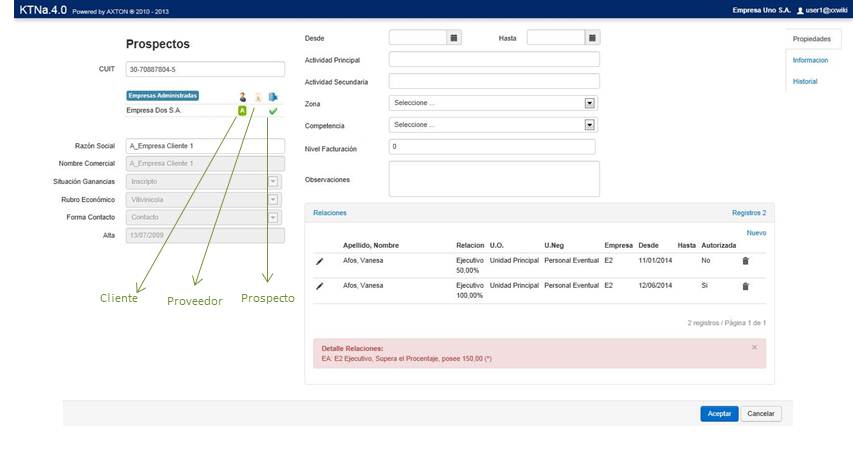The height and width of the screenshot is (451, 853).
Task: Dismiss the Detalle Relaciones error alert
Action: click(x=754, y=347)
